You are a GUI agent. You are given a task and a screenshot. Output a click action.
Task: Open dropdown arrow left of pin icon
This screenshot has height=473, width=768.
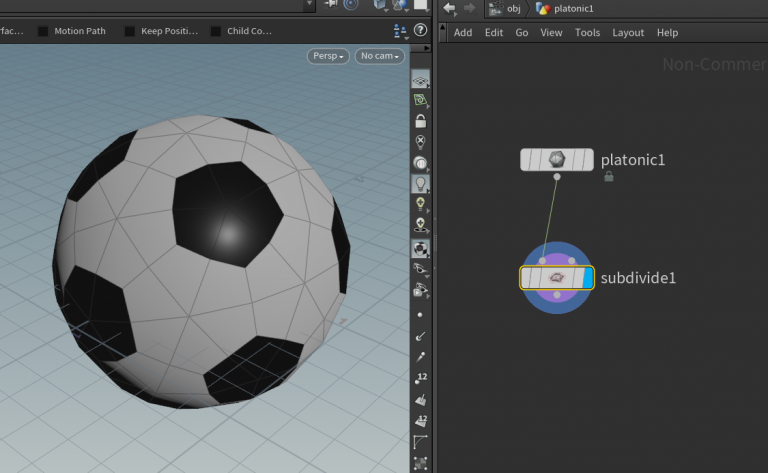309,4
